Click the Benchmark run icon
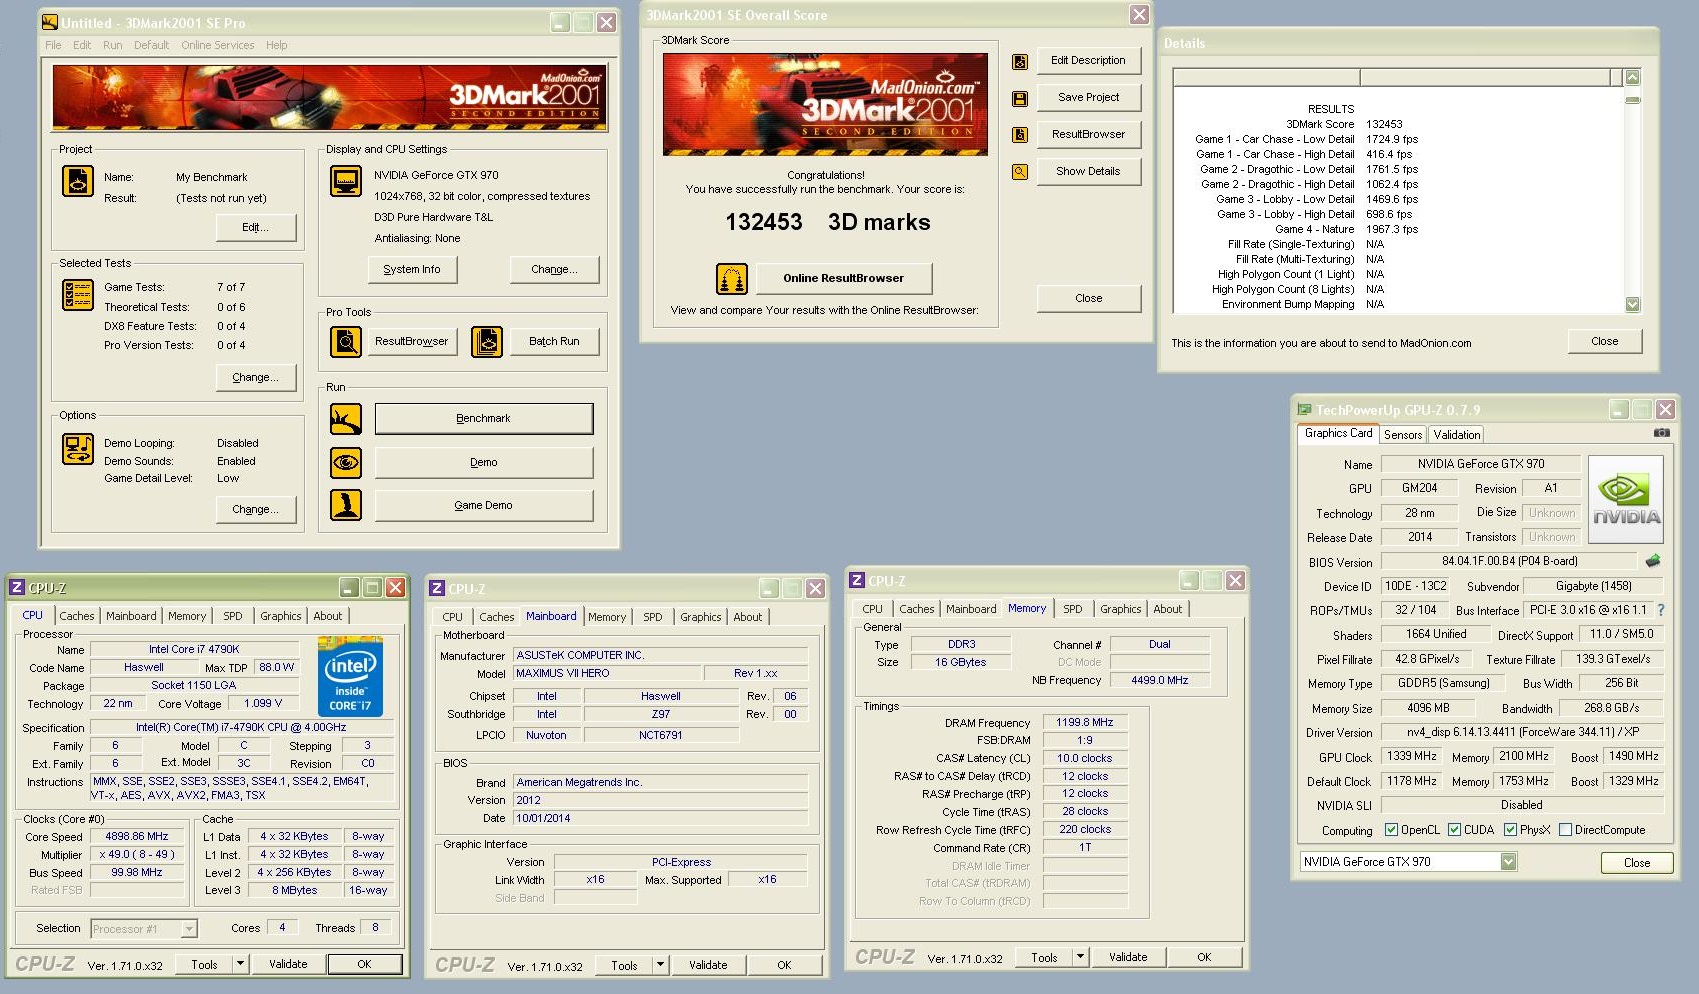This screenshot has width=1699, height=994. point(346,419)
